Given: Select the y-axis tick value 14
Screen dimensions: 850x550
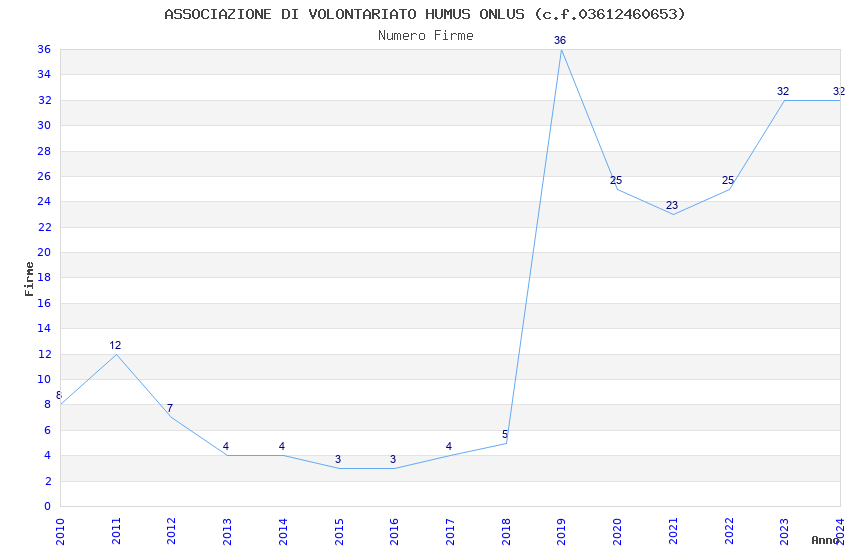Looking at the screenshot, I should pos(44,328).
